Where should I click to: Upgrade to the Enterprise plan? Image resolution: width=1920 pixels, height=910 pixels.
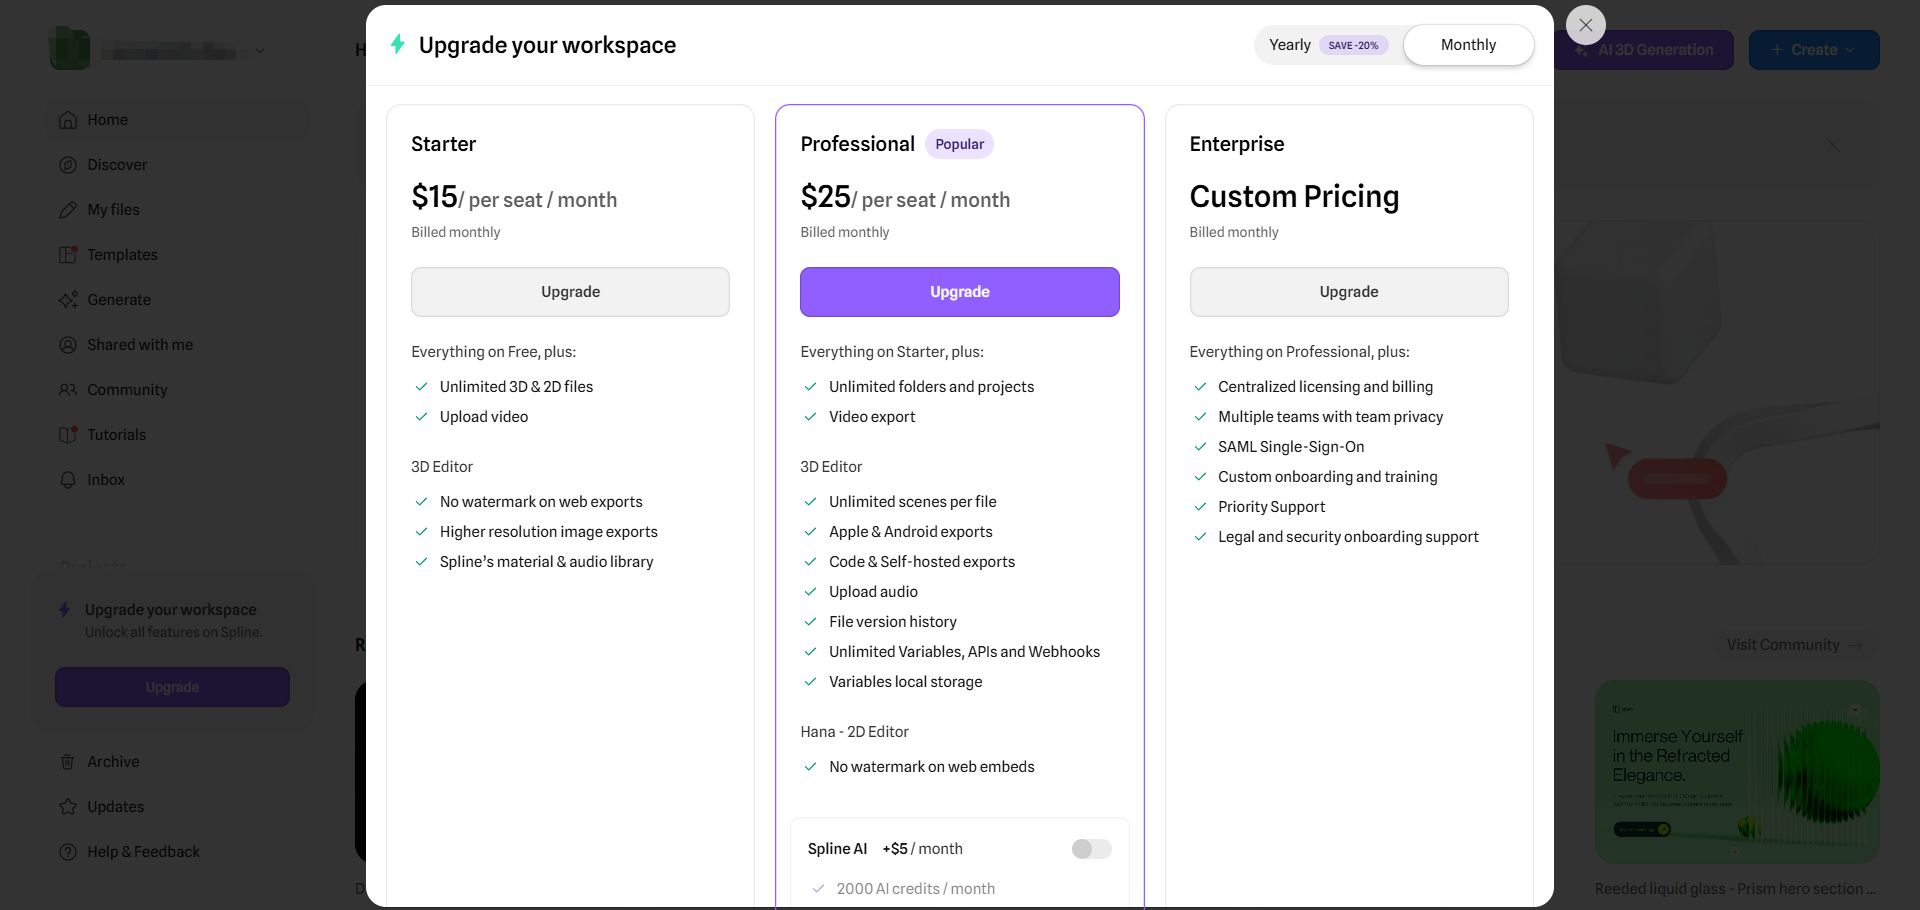pos(1349,292)
